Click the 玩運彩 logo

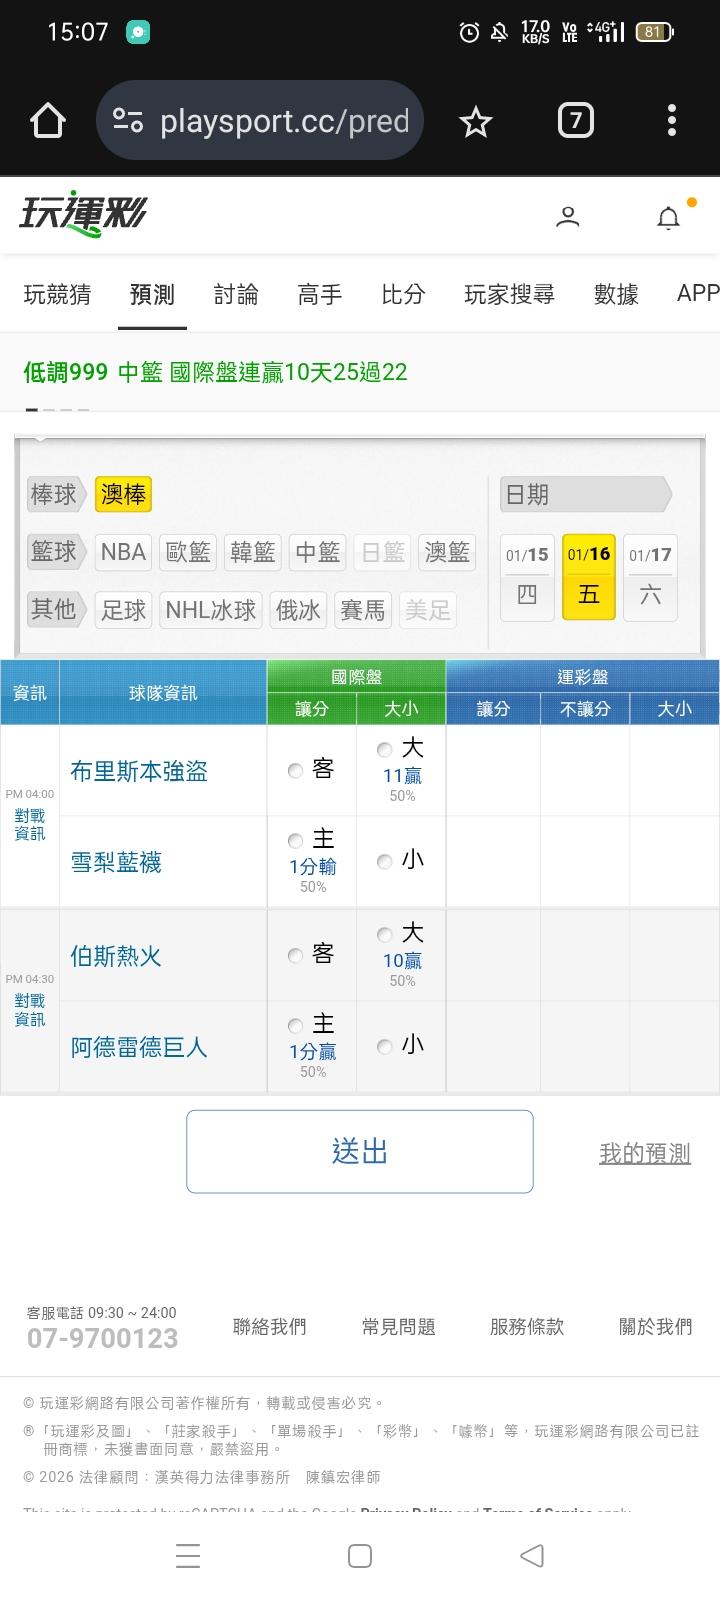coord(83,214)
